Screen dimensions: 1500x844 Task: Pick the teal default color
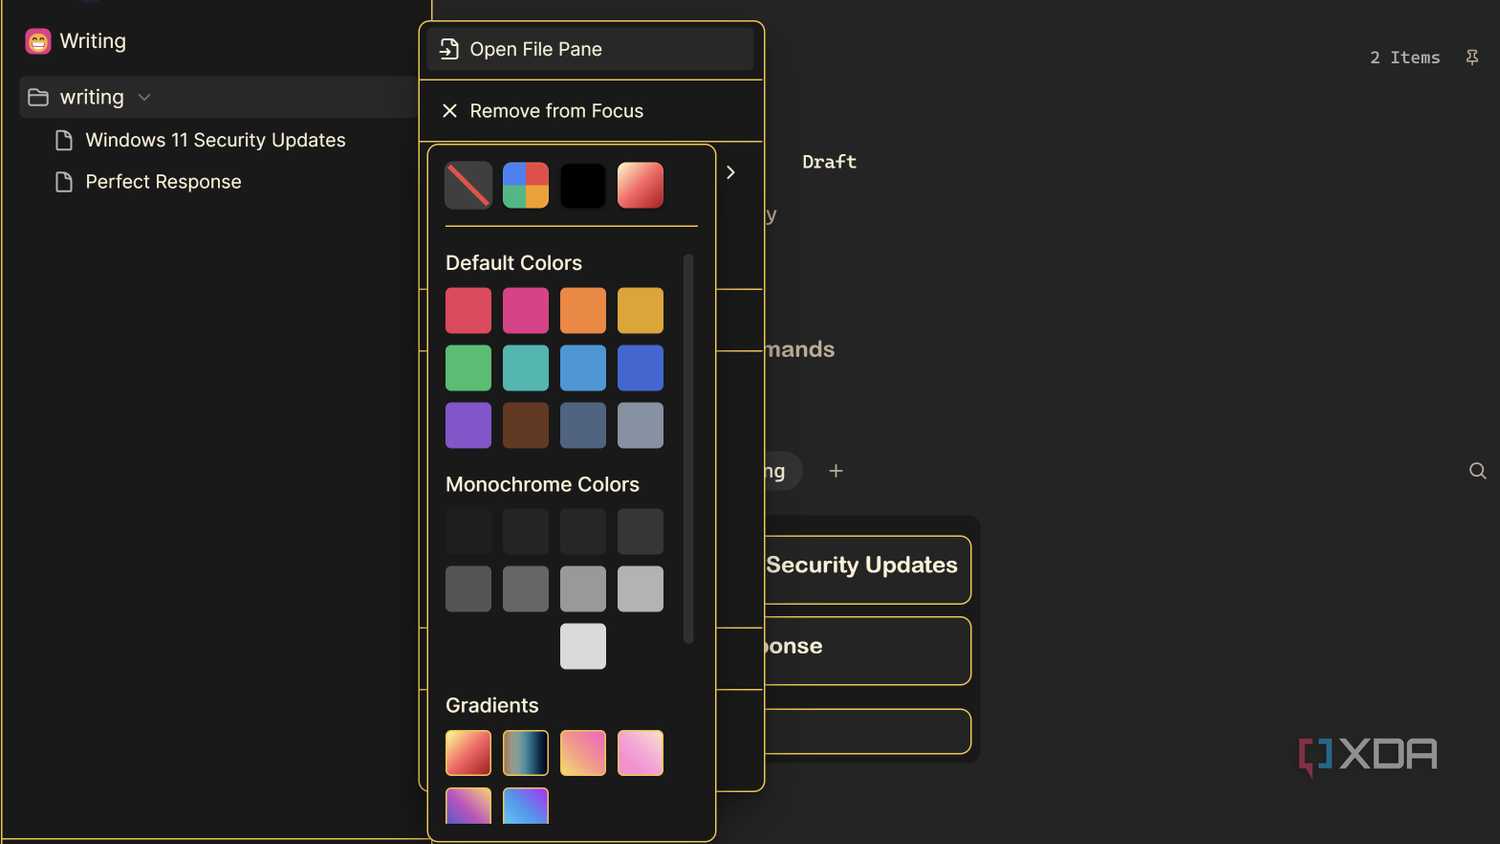526,368
